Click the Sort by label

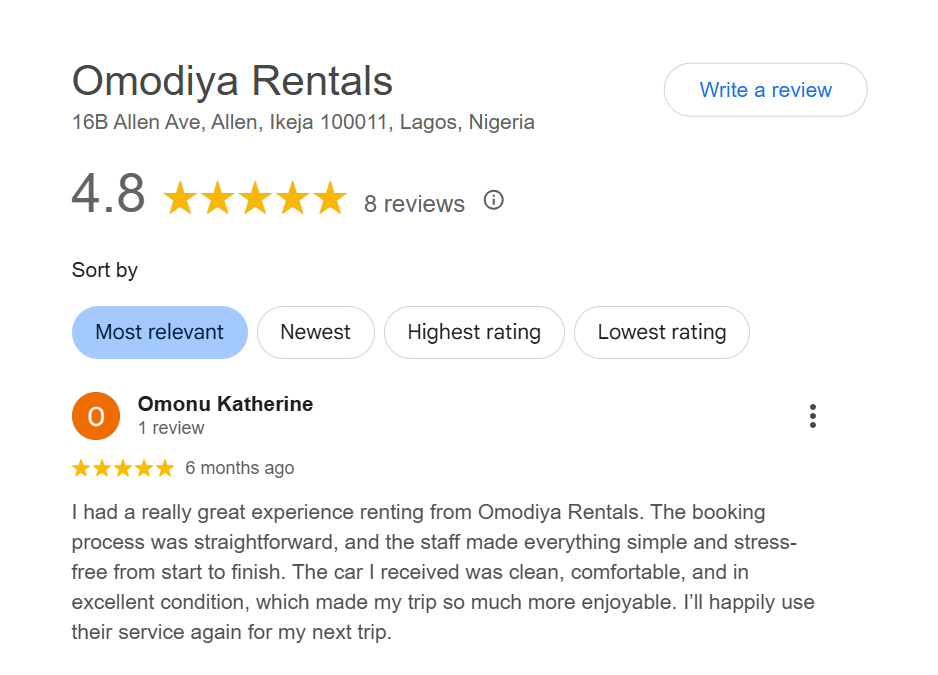point(105,270)
